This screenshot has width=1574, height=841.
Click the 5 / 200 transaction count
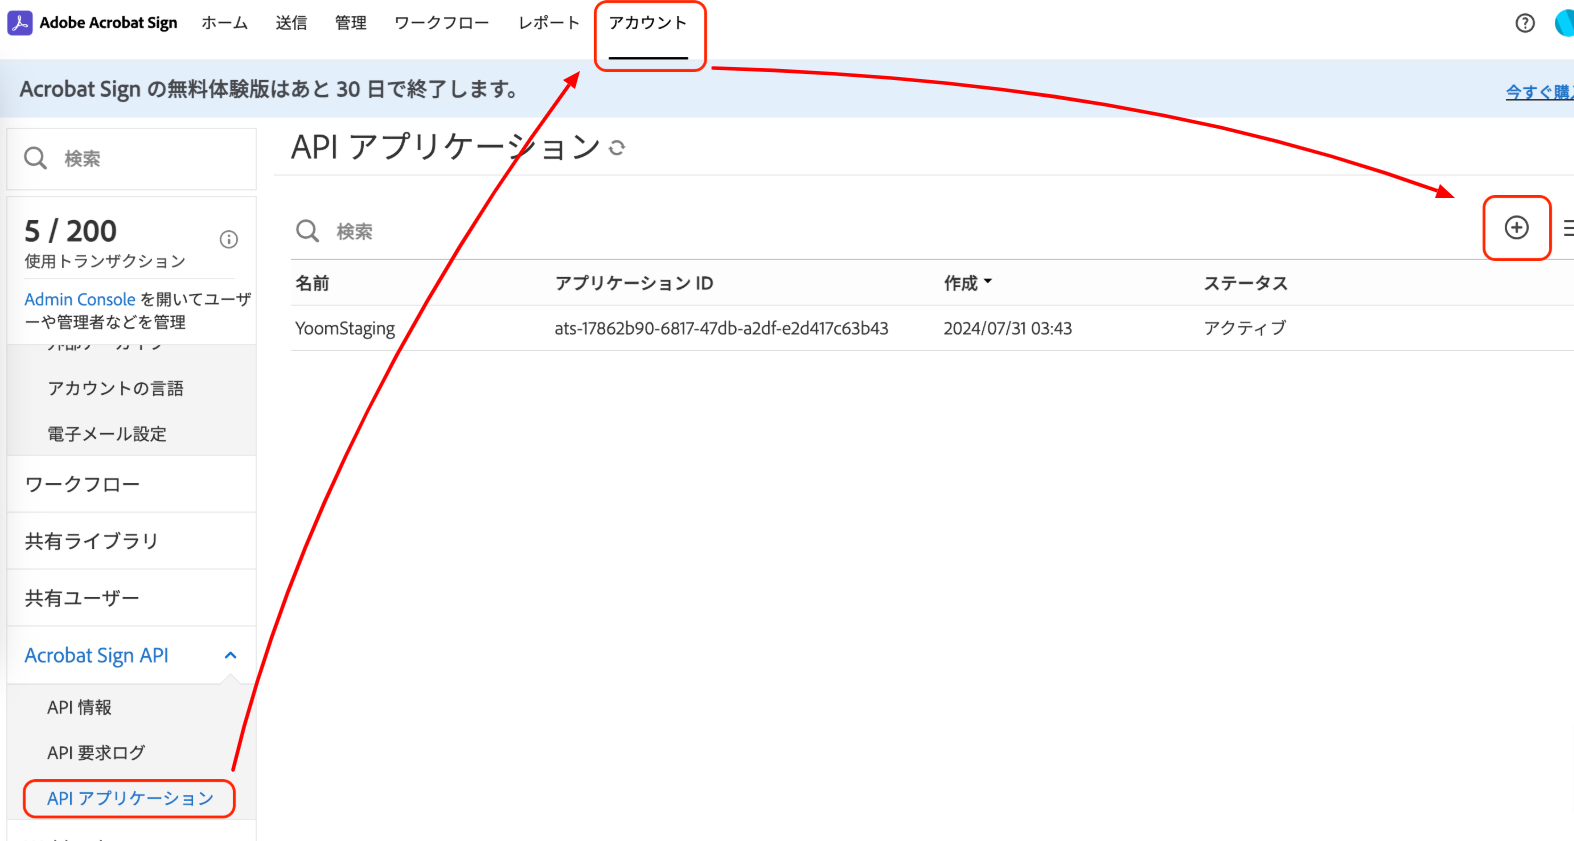(71, 231)
